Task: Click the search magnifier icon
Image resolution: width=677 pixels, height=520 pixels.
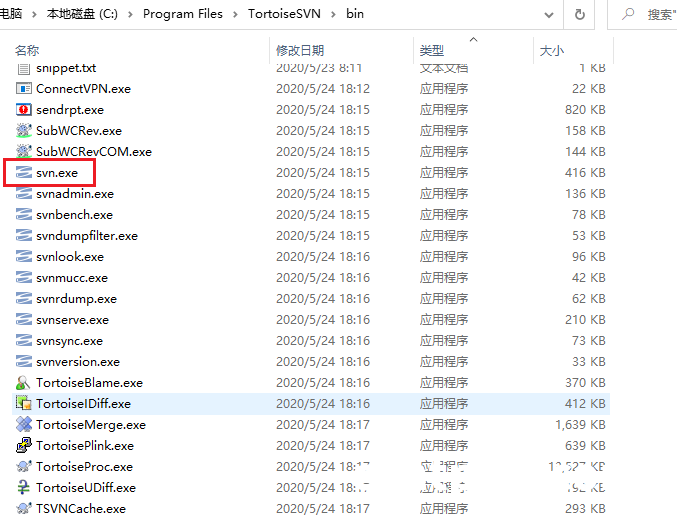Action: 628,14
